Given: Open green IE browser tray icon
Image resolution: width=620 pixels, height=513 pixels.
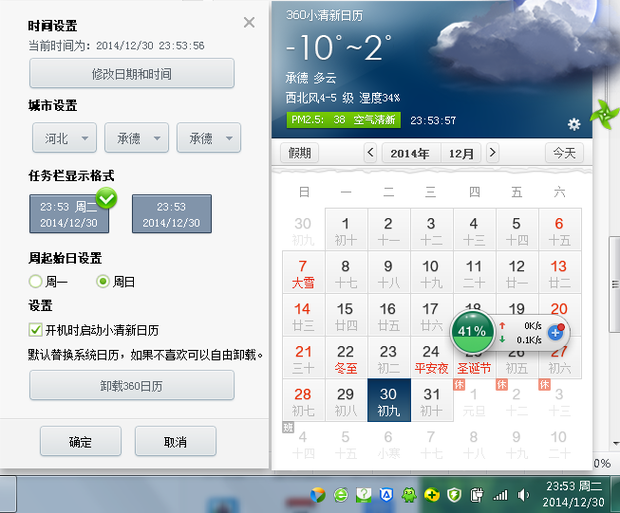Looking at the screenshot, I should click(341, 494).
